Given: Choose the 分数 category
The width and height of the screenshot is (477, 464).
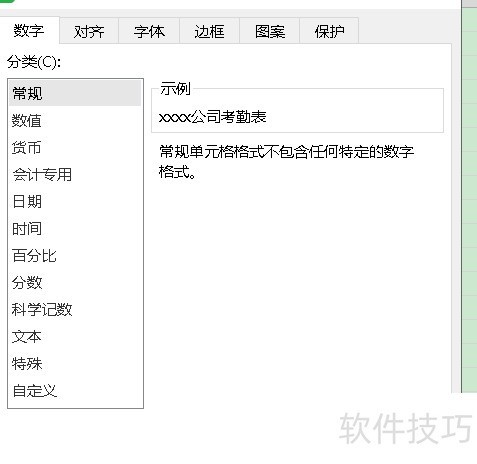Looking at the screenshot, I should point(75,283).
